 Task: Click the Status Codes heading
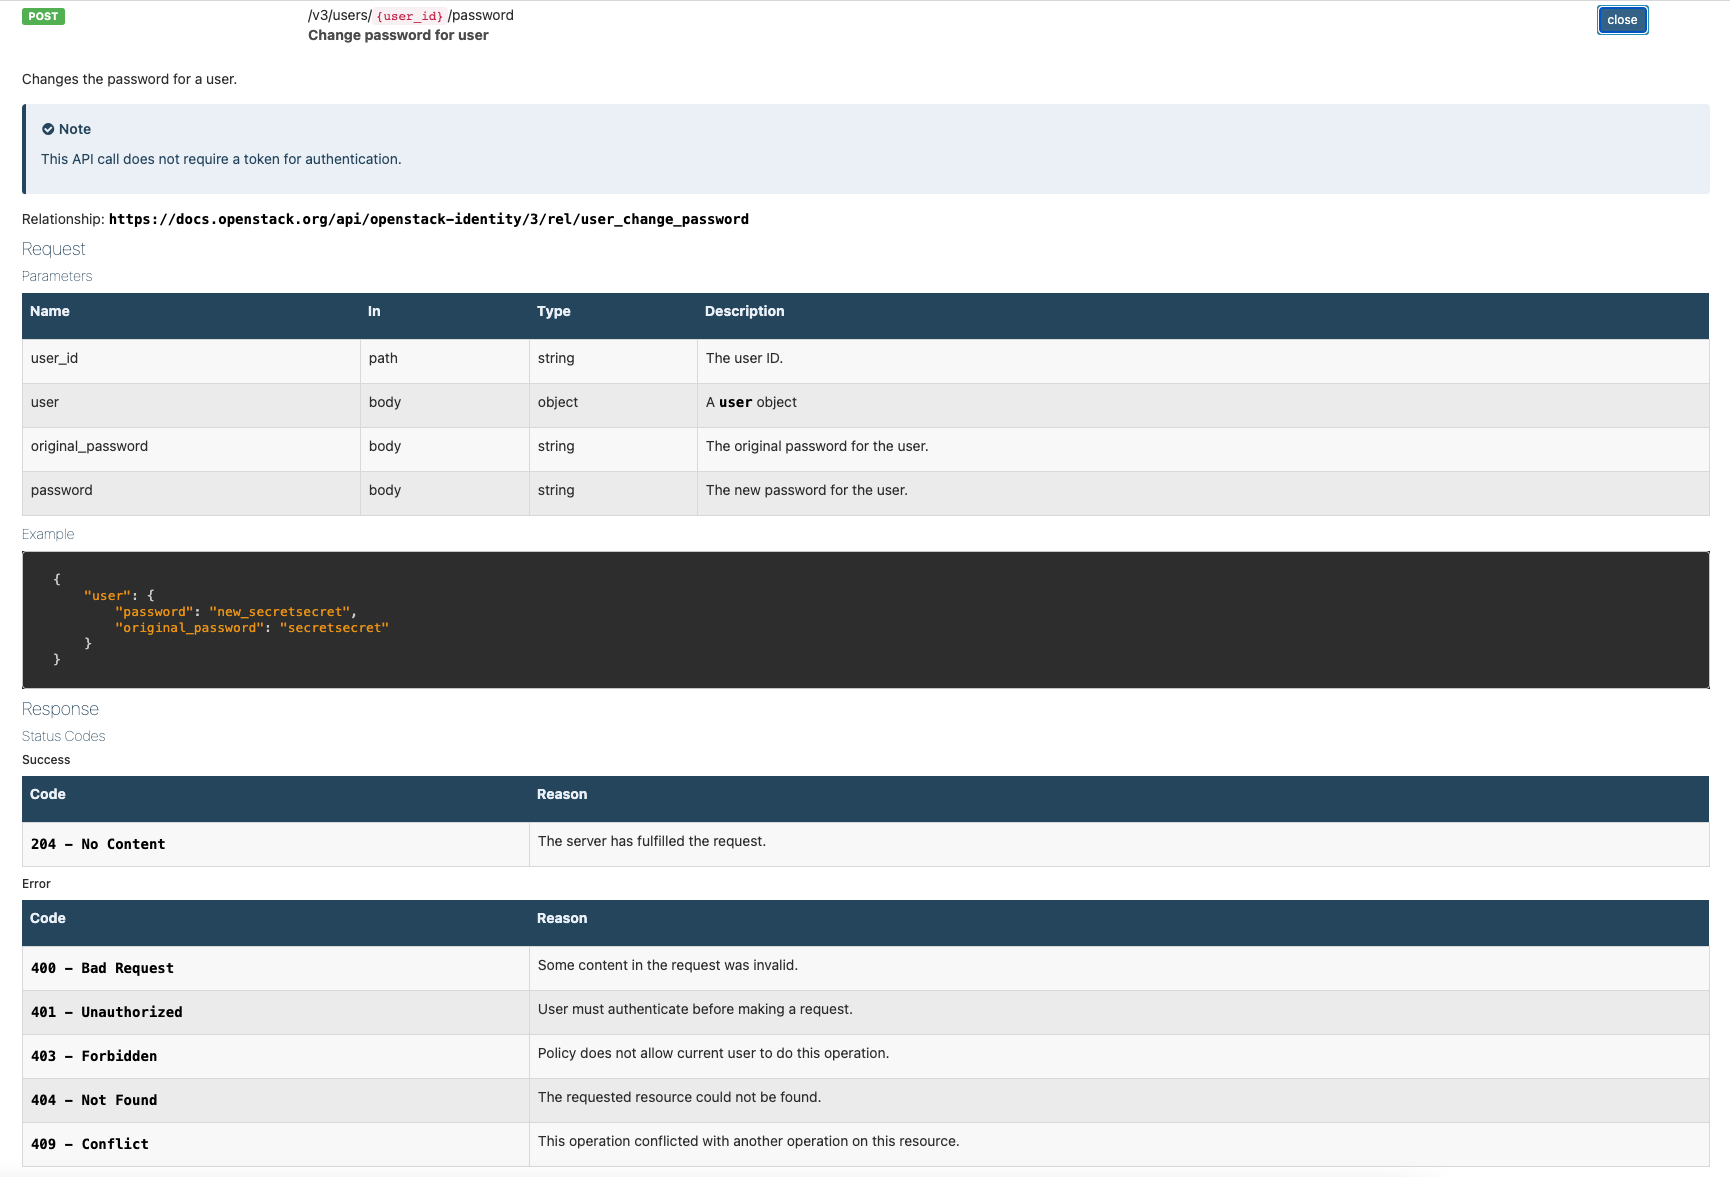[63, 736]
